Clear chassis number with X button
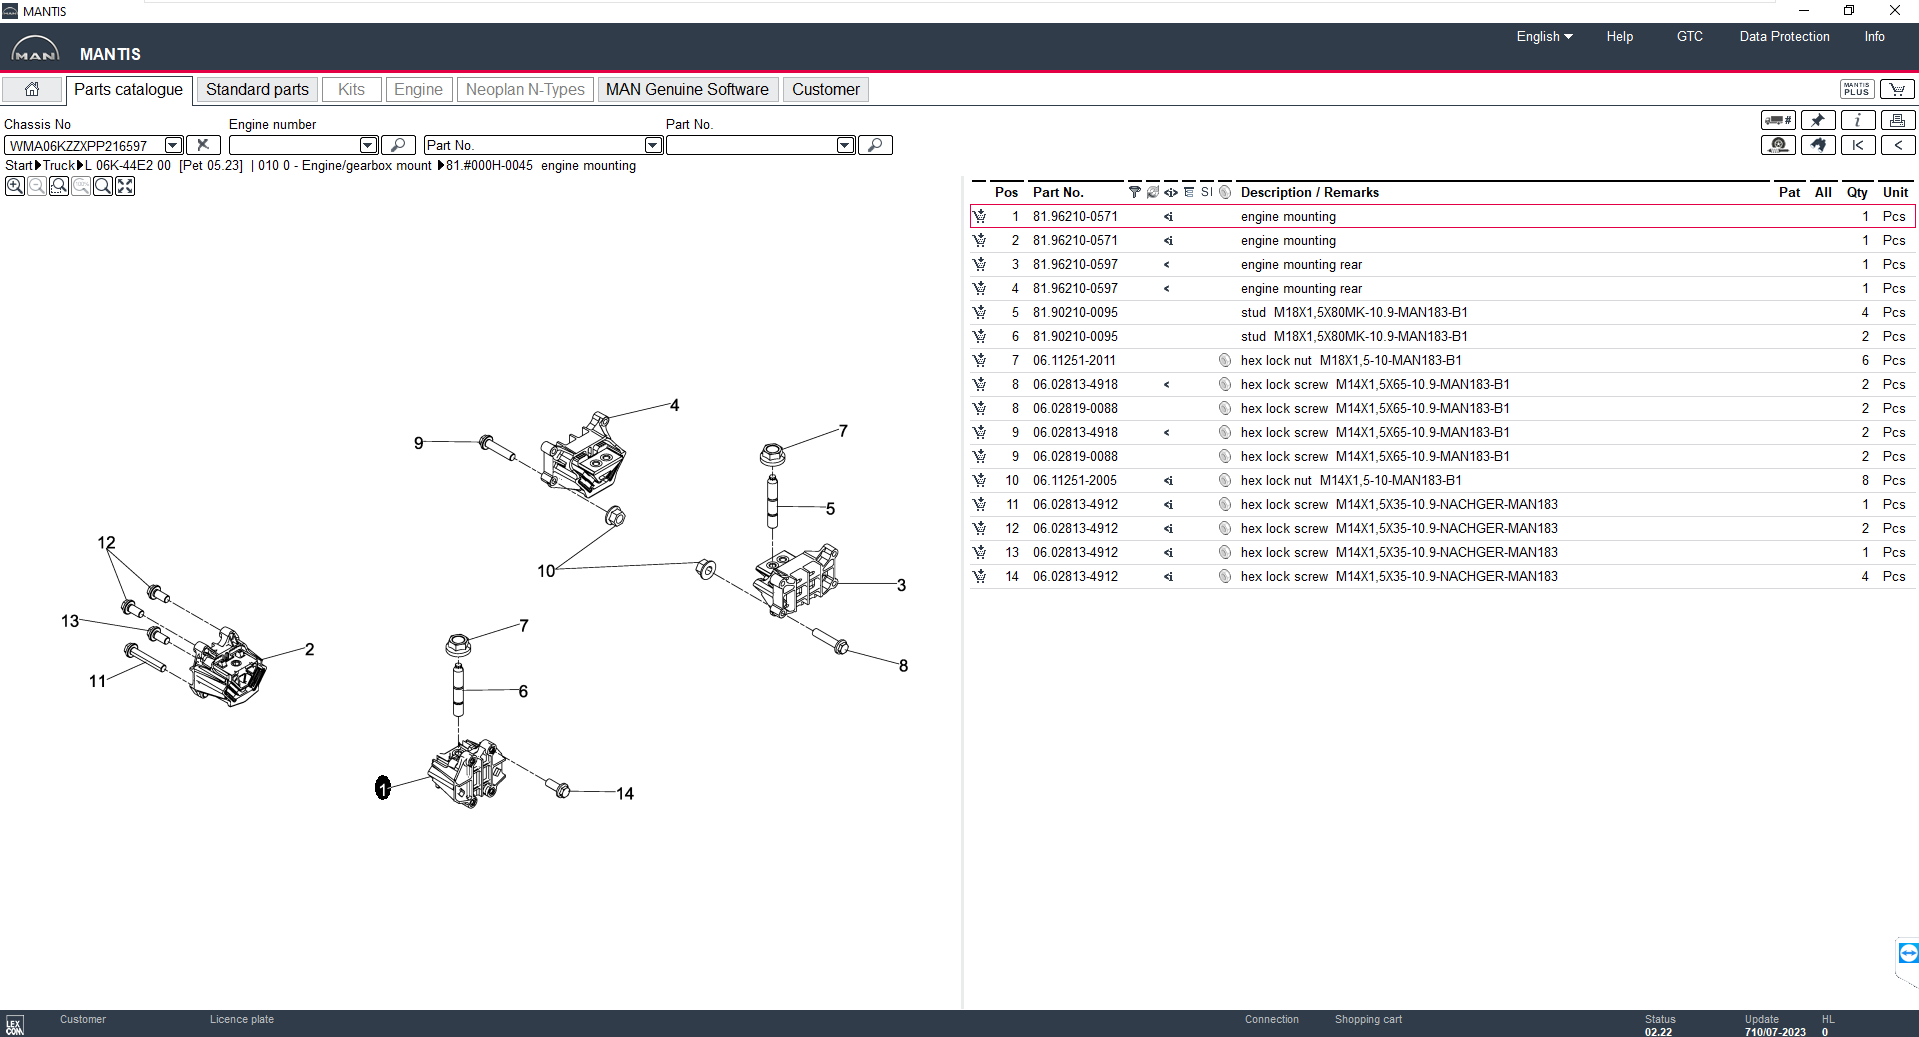Screen dimensions: 1919x1037 (x=203, y=145)
